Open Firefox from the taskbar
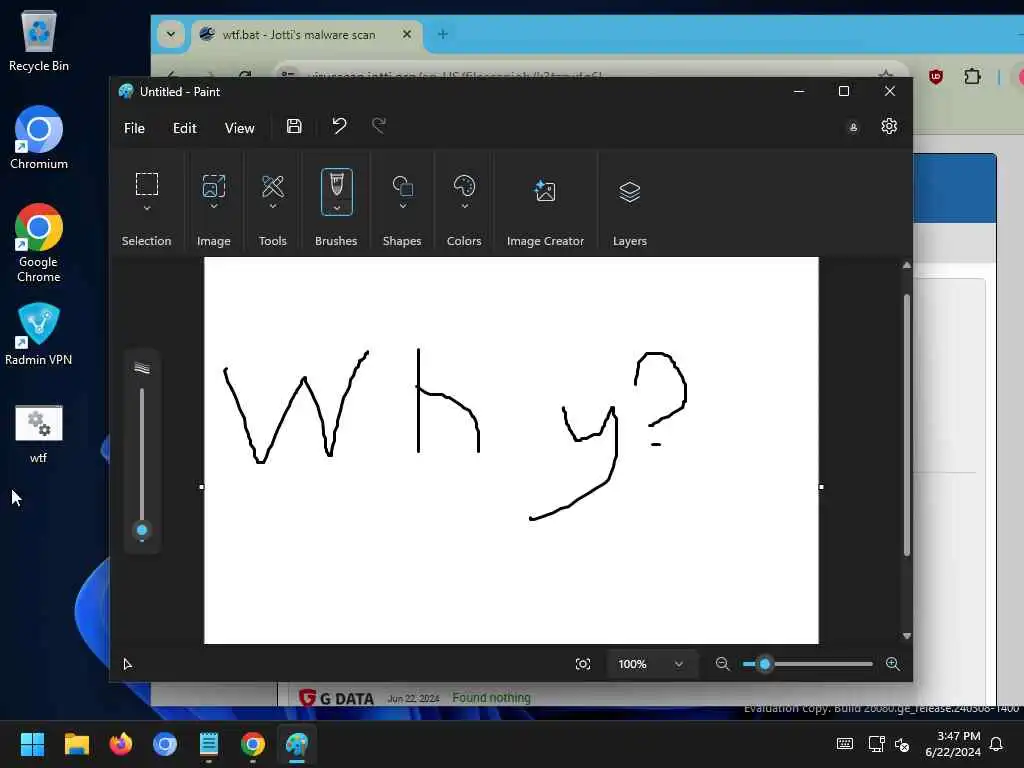Screen dimensions: 1024x768 (121, 744)
